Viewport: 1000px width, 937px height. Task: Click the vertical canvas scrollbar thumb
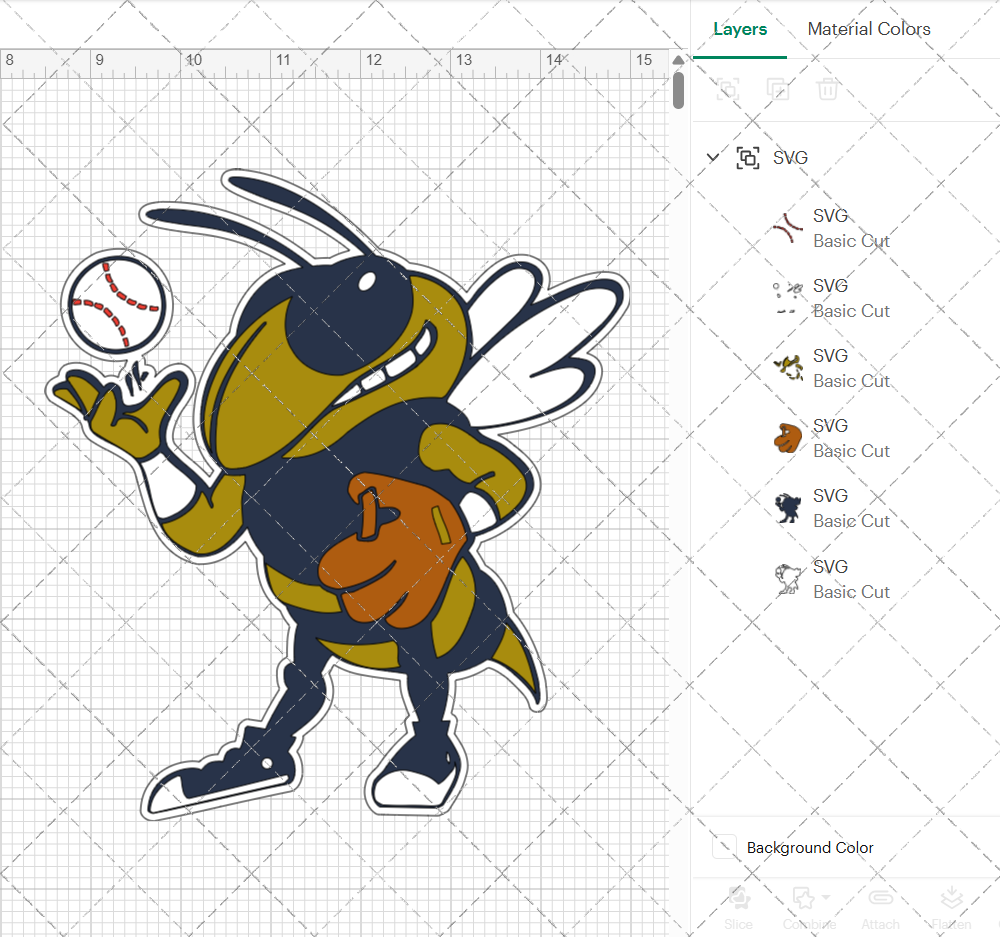click(679, 90)
